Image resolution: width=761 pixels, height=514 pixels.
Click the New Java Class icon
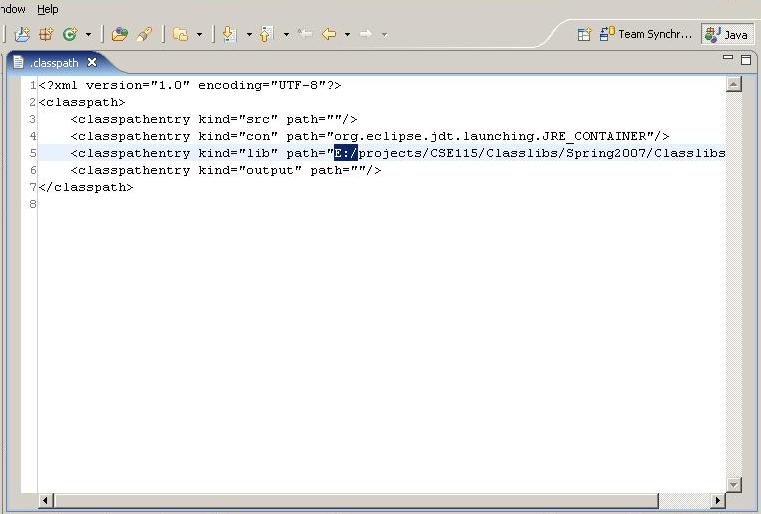click(70, 34)
